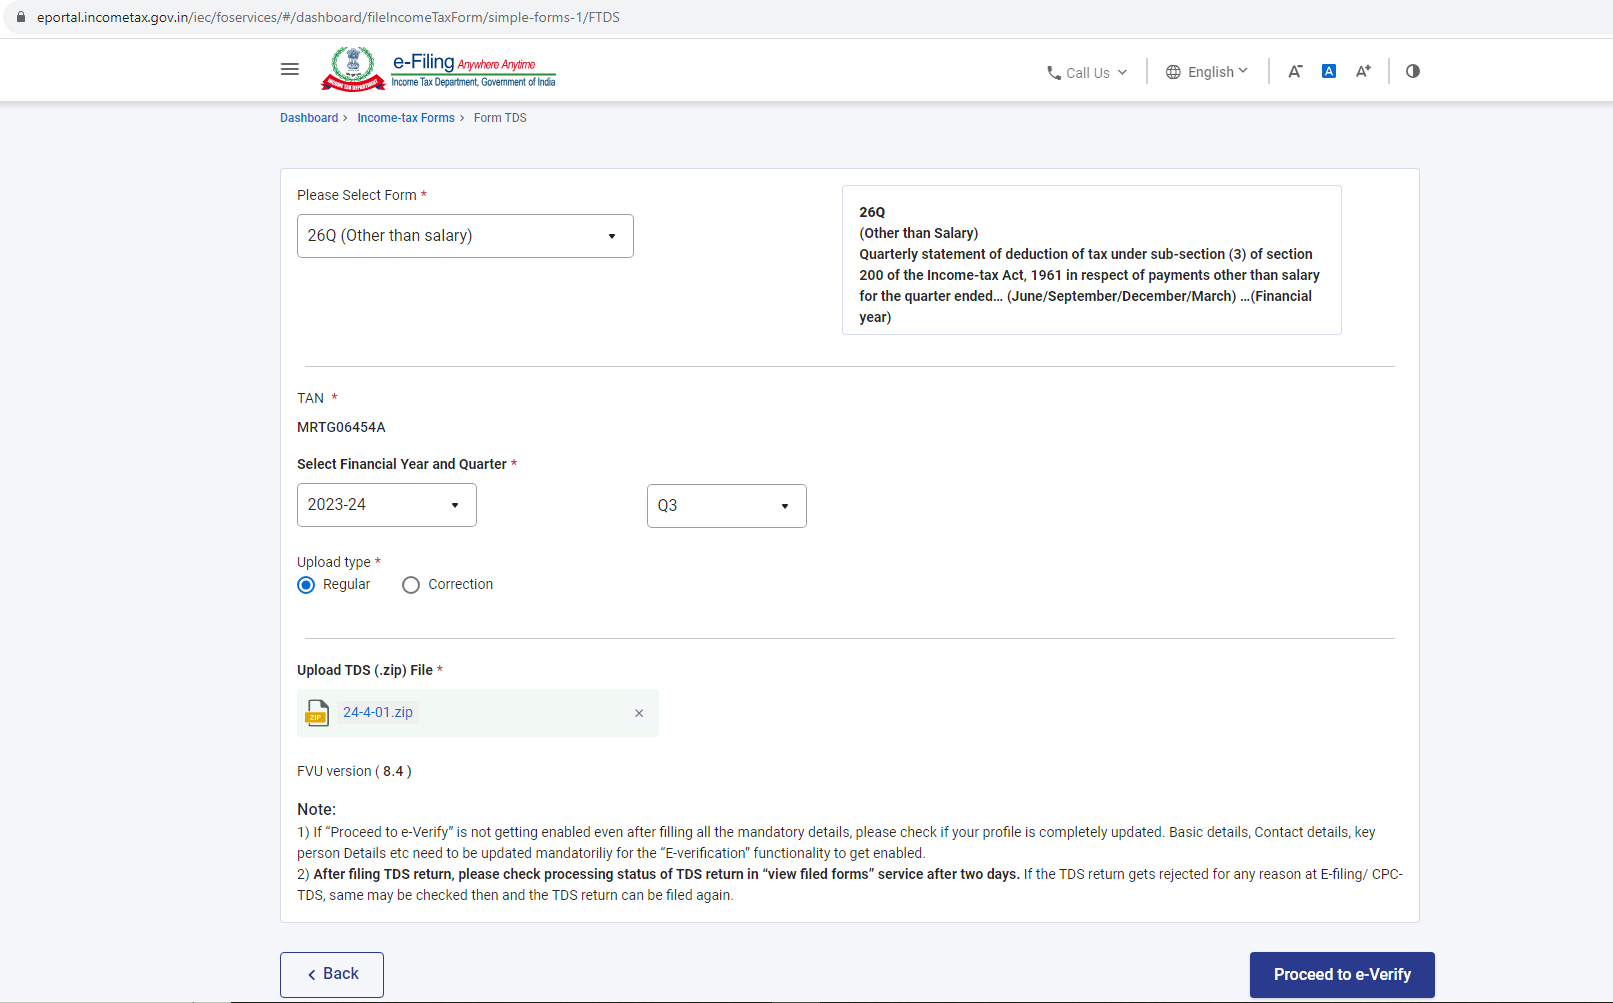Open the 2023-24 financial year dropdown
Image resolution: width=1613 pixels, height=1003 pixels.
387,505
